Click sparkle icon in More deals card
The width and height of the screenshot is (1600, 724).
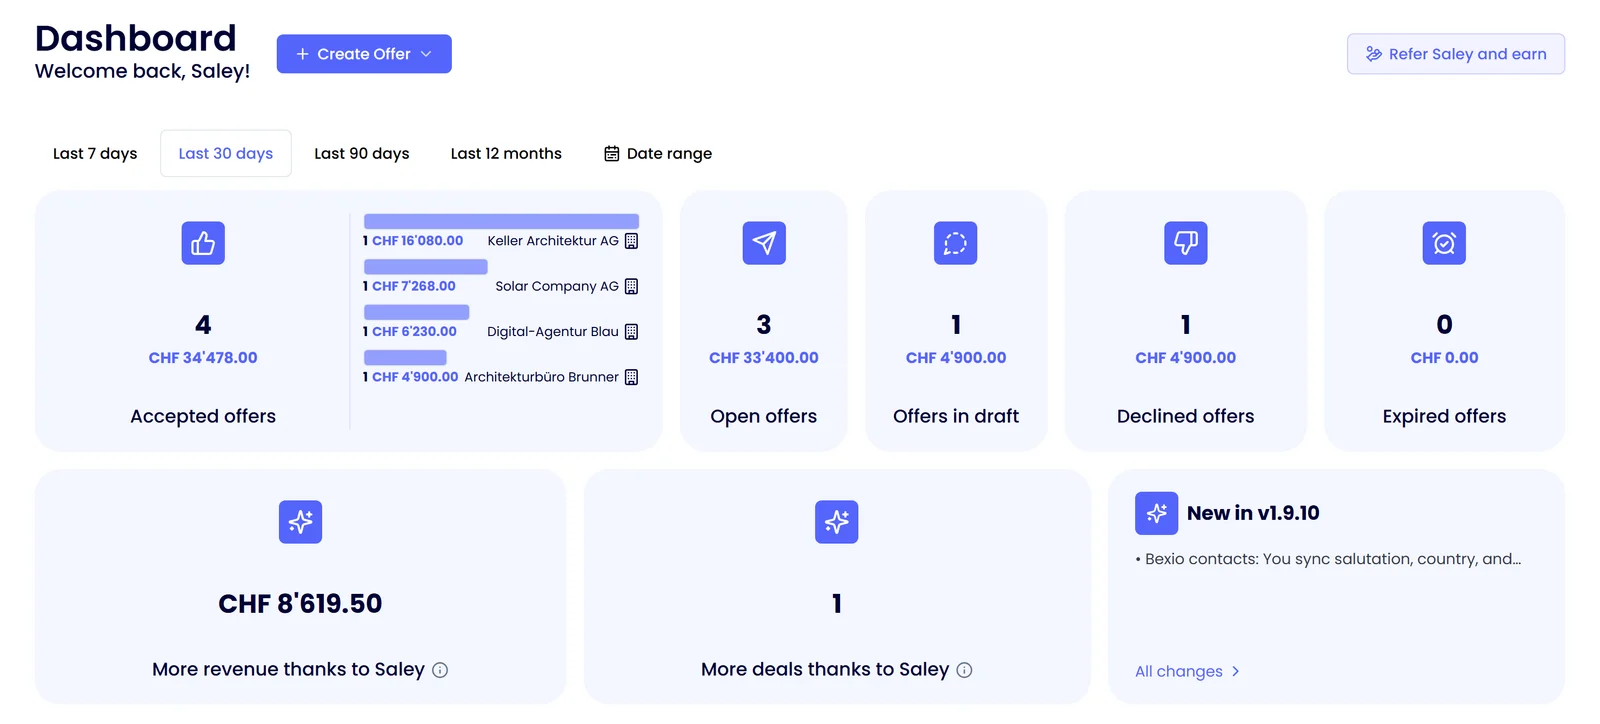(837, 522)
